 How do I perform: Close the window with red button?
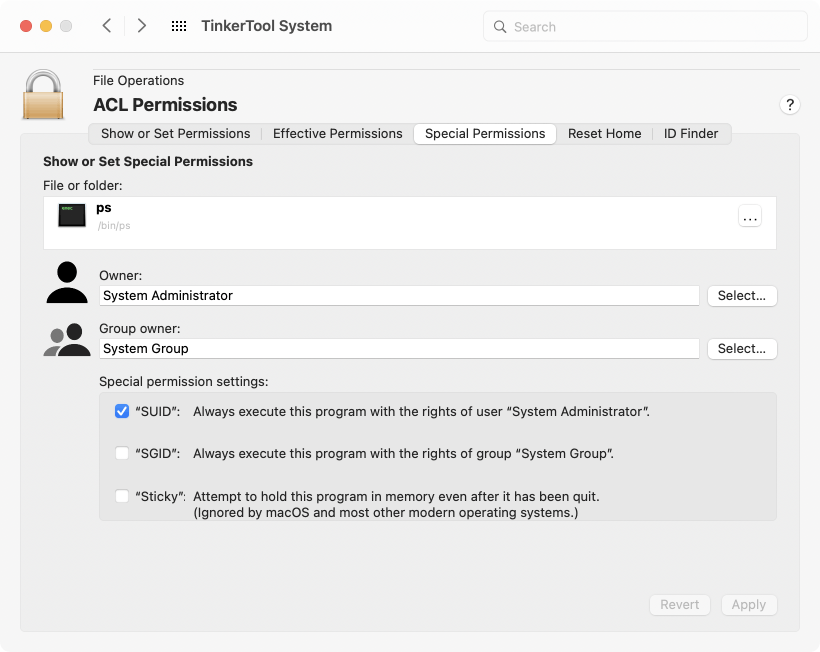click(26, 26)
